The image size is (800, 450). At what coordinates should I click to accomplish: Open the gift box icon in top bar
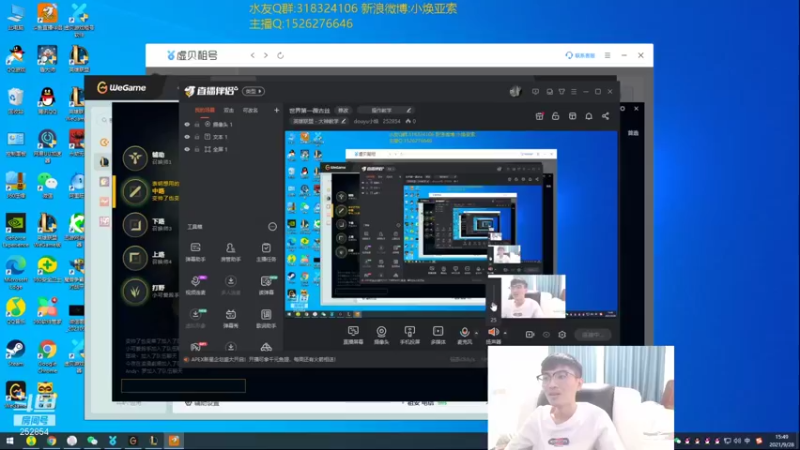pyautogui.click(x=539, y=116)
